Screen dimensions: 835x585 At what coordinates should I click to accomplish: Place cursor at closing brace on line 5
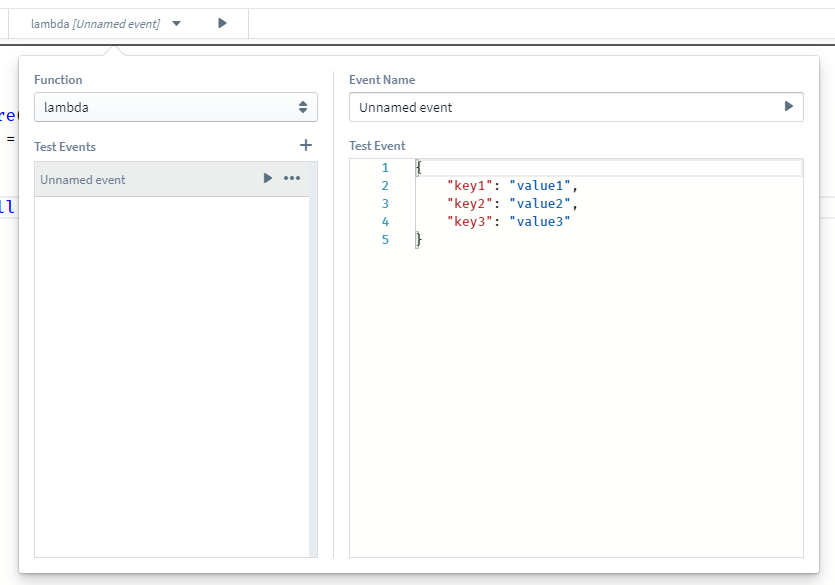[x=419, y=240]
